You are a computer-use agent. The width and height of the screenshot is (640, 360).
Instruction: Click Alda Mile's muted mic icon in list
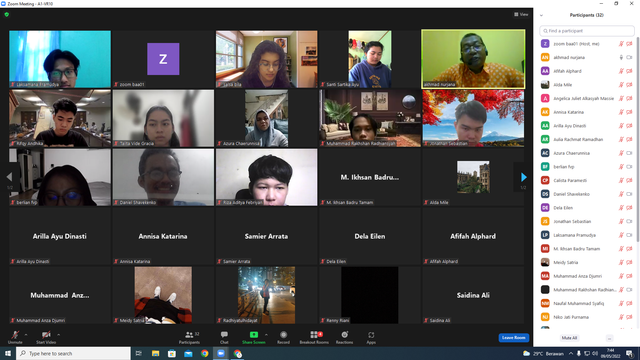[621, 85]
